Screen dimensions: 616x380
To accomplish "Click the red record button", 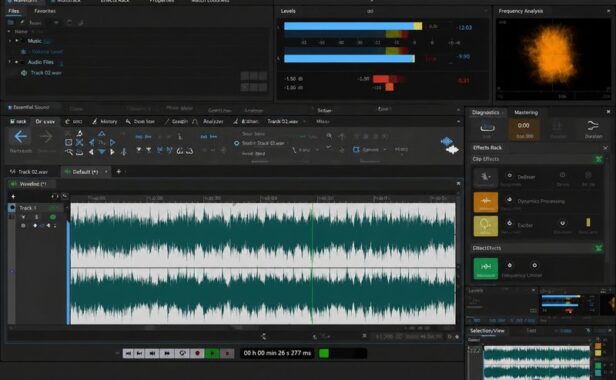I will (198, 353).
